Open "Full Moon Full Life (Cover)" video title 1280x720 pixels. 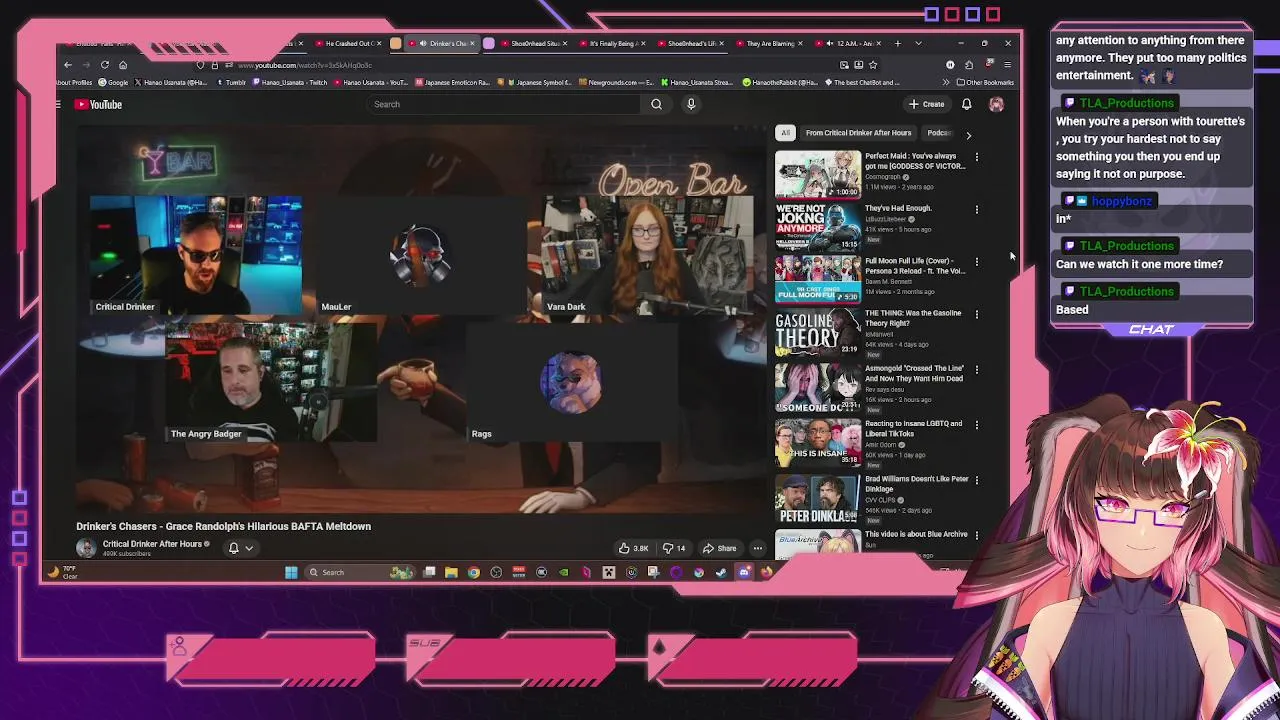(x=915, y=266)
